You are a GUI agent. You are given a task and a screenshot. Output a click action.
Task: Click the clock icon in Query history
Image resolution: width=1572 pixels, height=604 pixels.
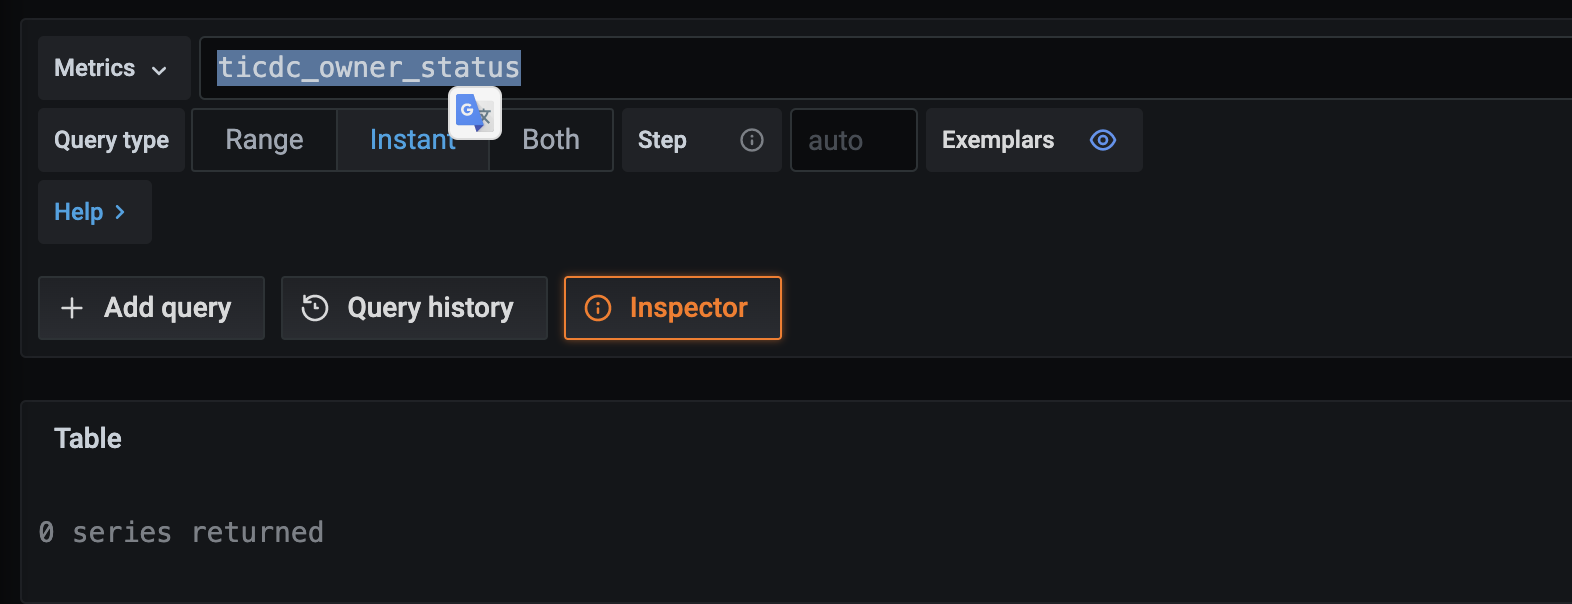click(315, 308)
